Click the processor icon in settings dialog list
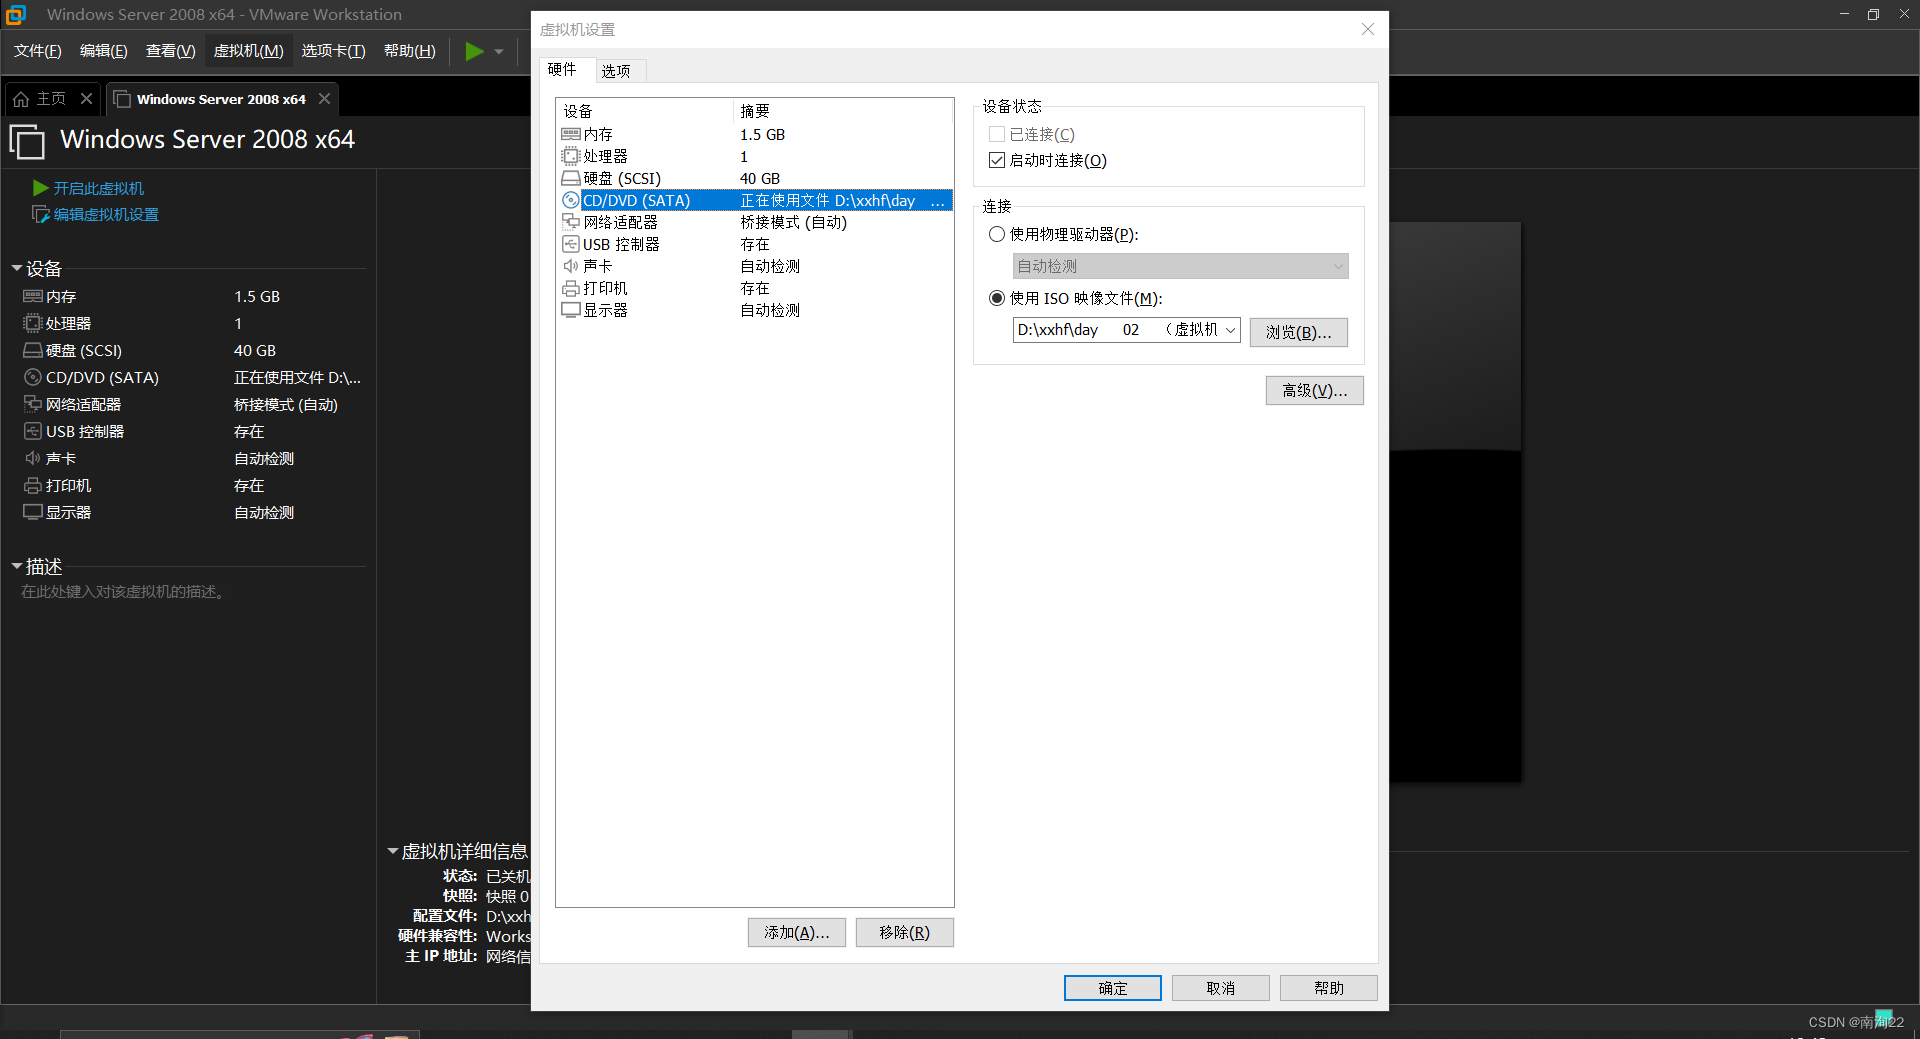 [571, 156]
